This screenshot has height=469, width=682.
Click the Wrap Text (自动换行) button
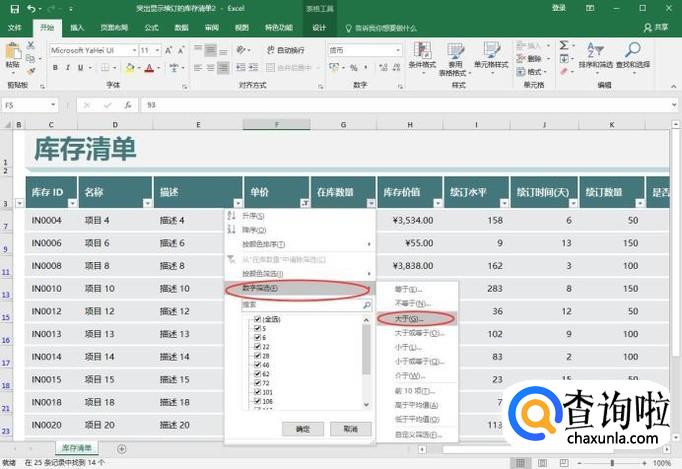[x=285, y=50]
